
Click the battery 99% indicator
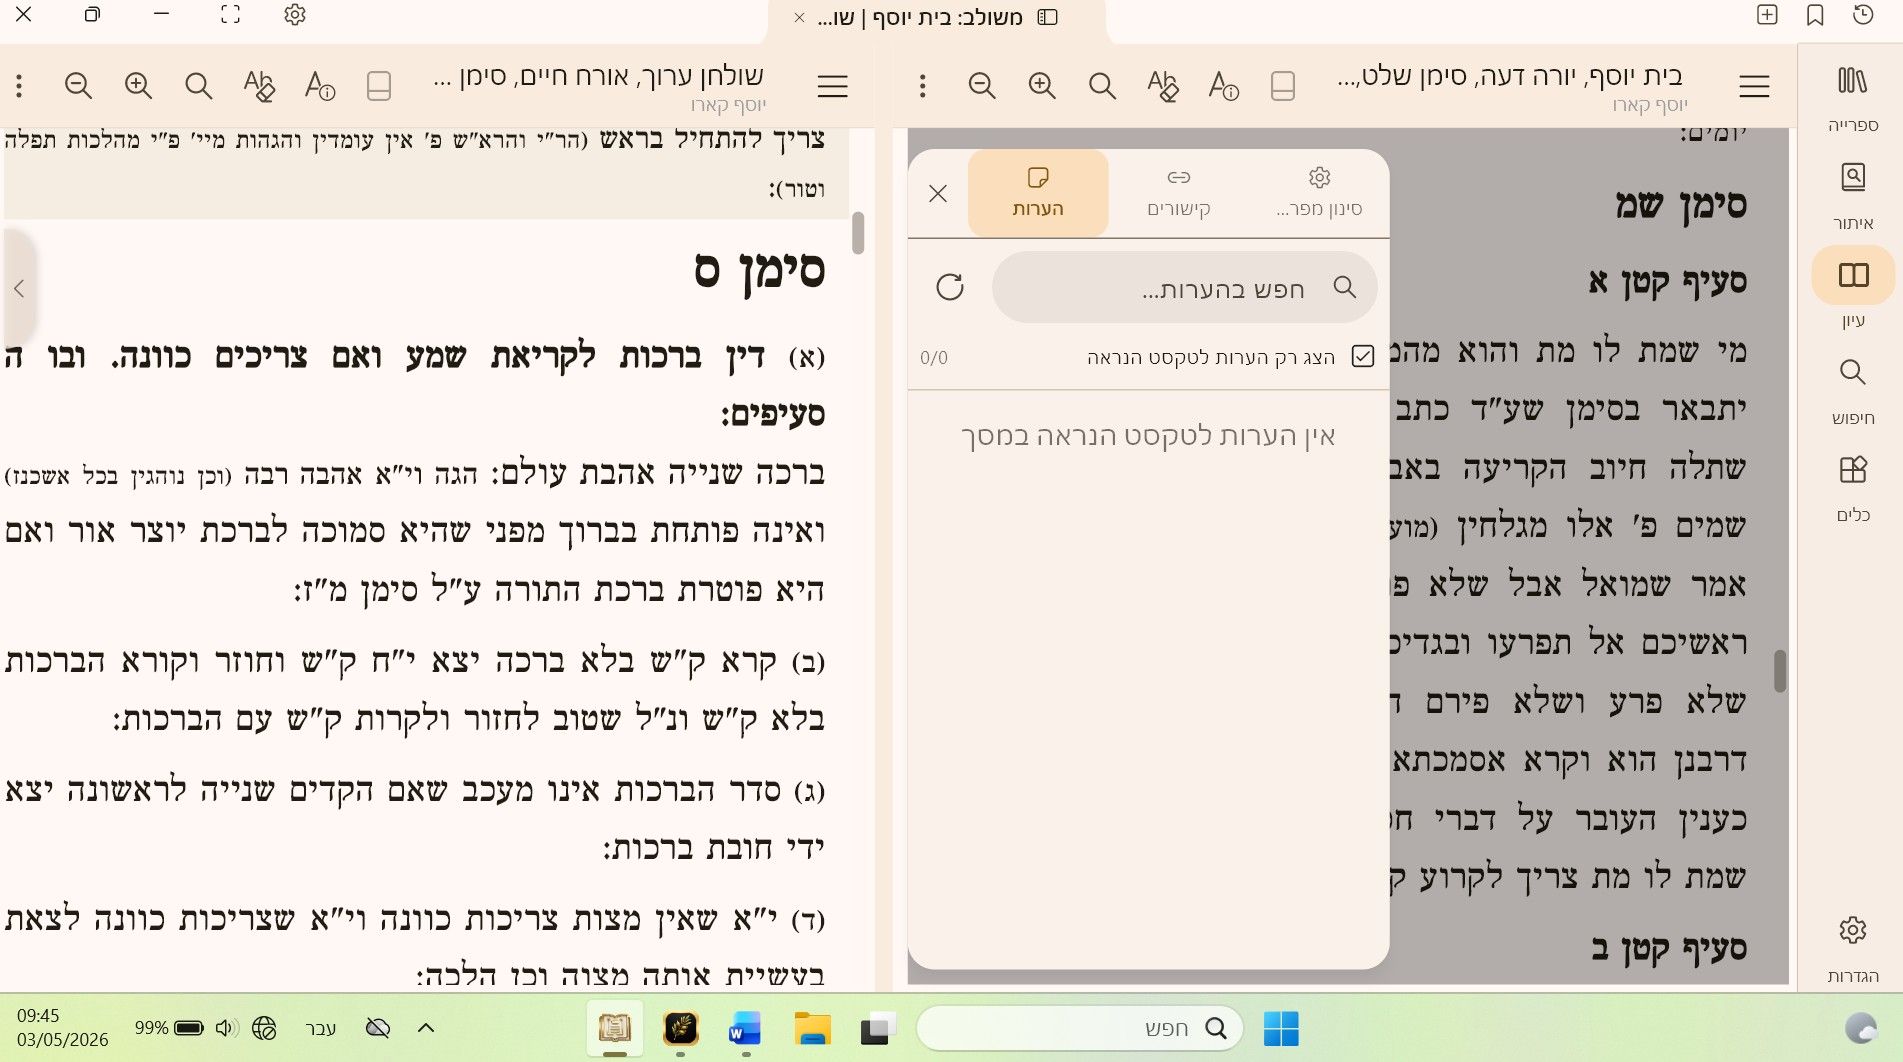[x=169, y=1027]
